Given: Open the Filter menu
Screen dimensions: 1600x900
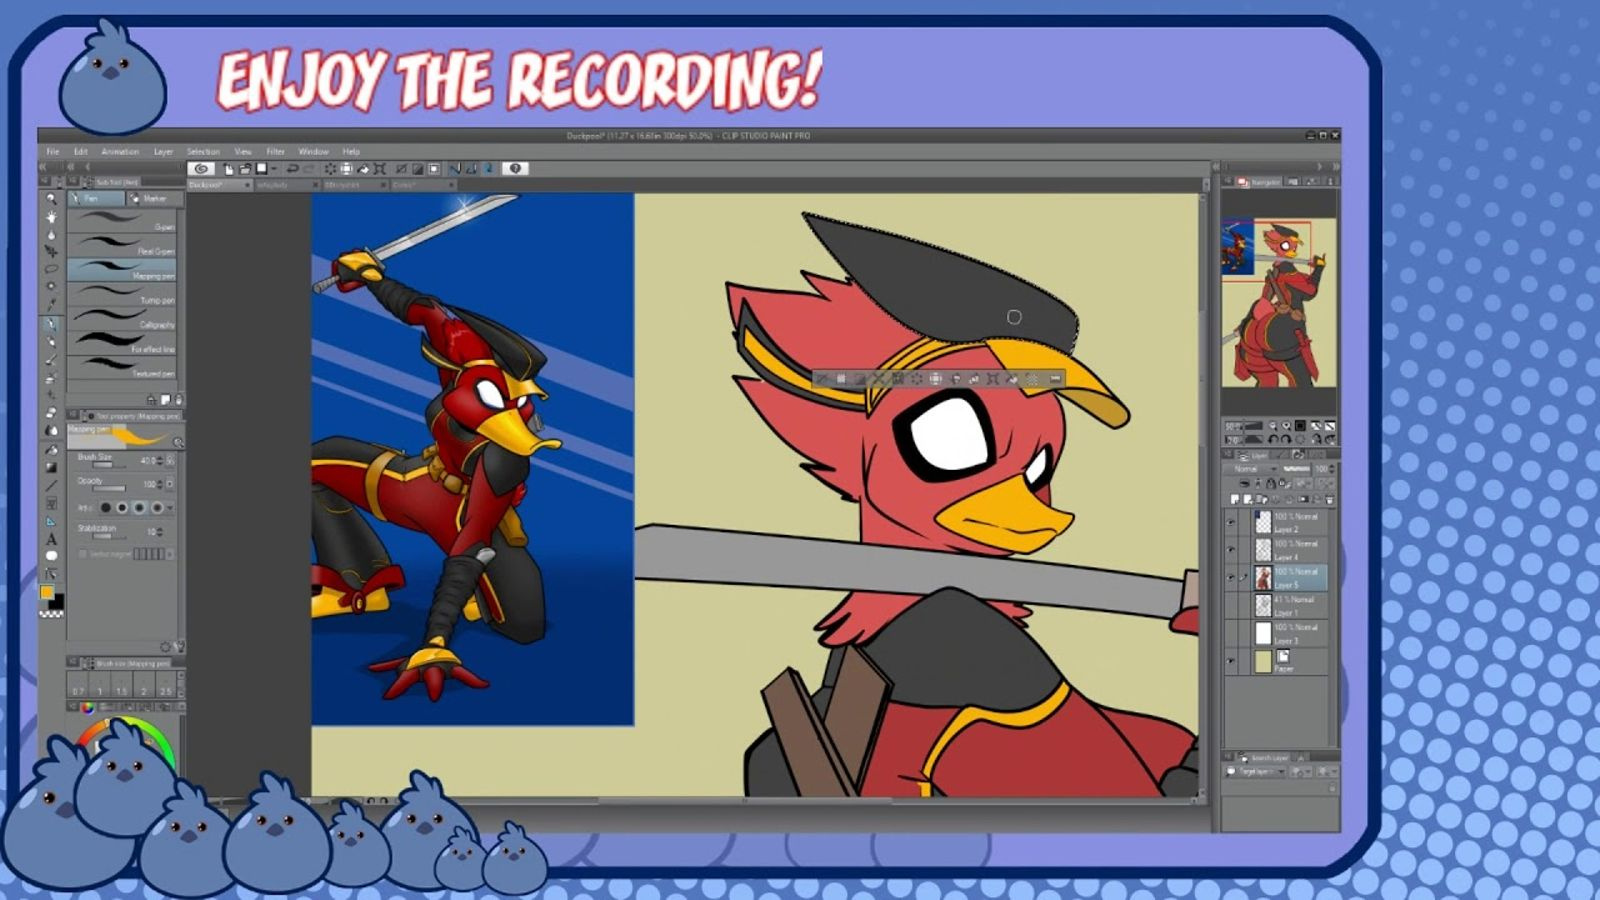Looking at the screenshot, I should click(275, 152).
